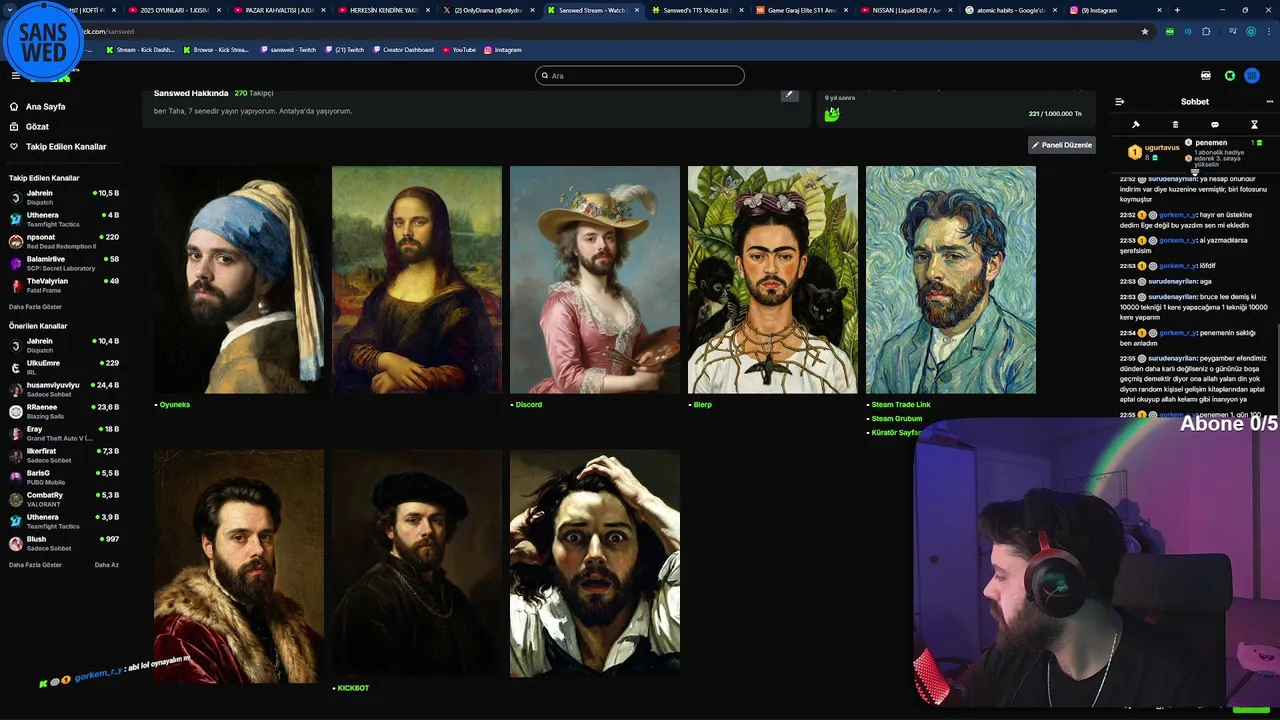
Task: Open the Frida Kahlo style portrait panel
Action: tap(773, 280)
